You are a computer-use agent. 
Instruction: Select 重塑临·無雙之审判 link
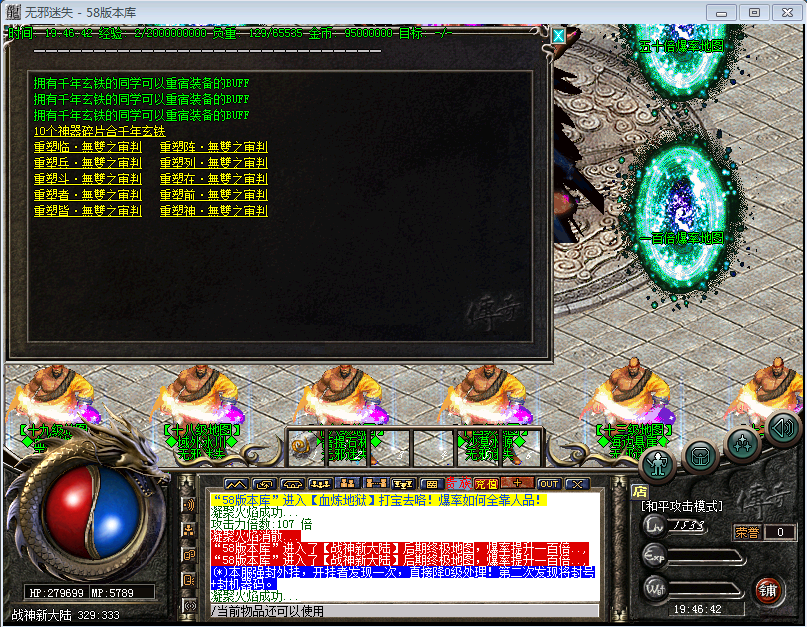87,147
